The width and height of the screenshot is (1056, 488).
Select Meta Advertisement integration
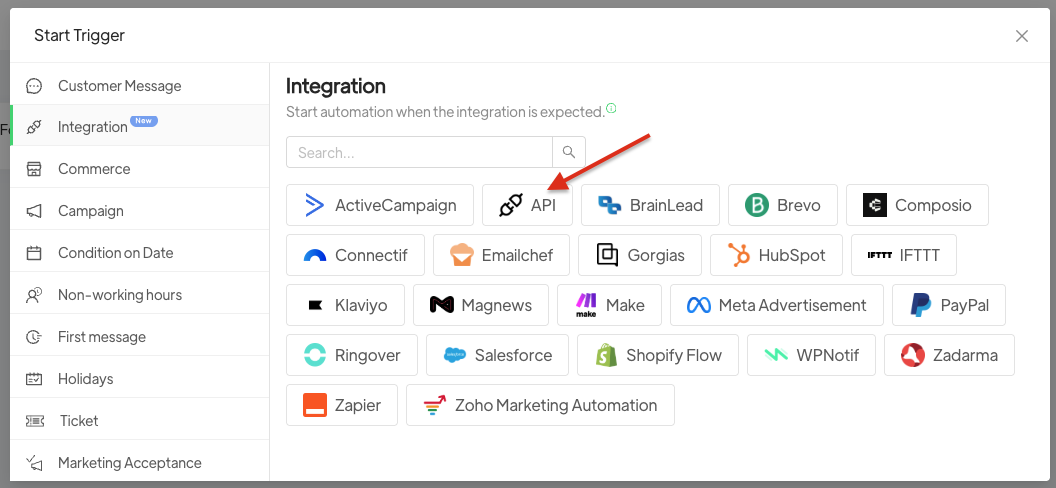tap(776, 305)
